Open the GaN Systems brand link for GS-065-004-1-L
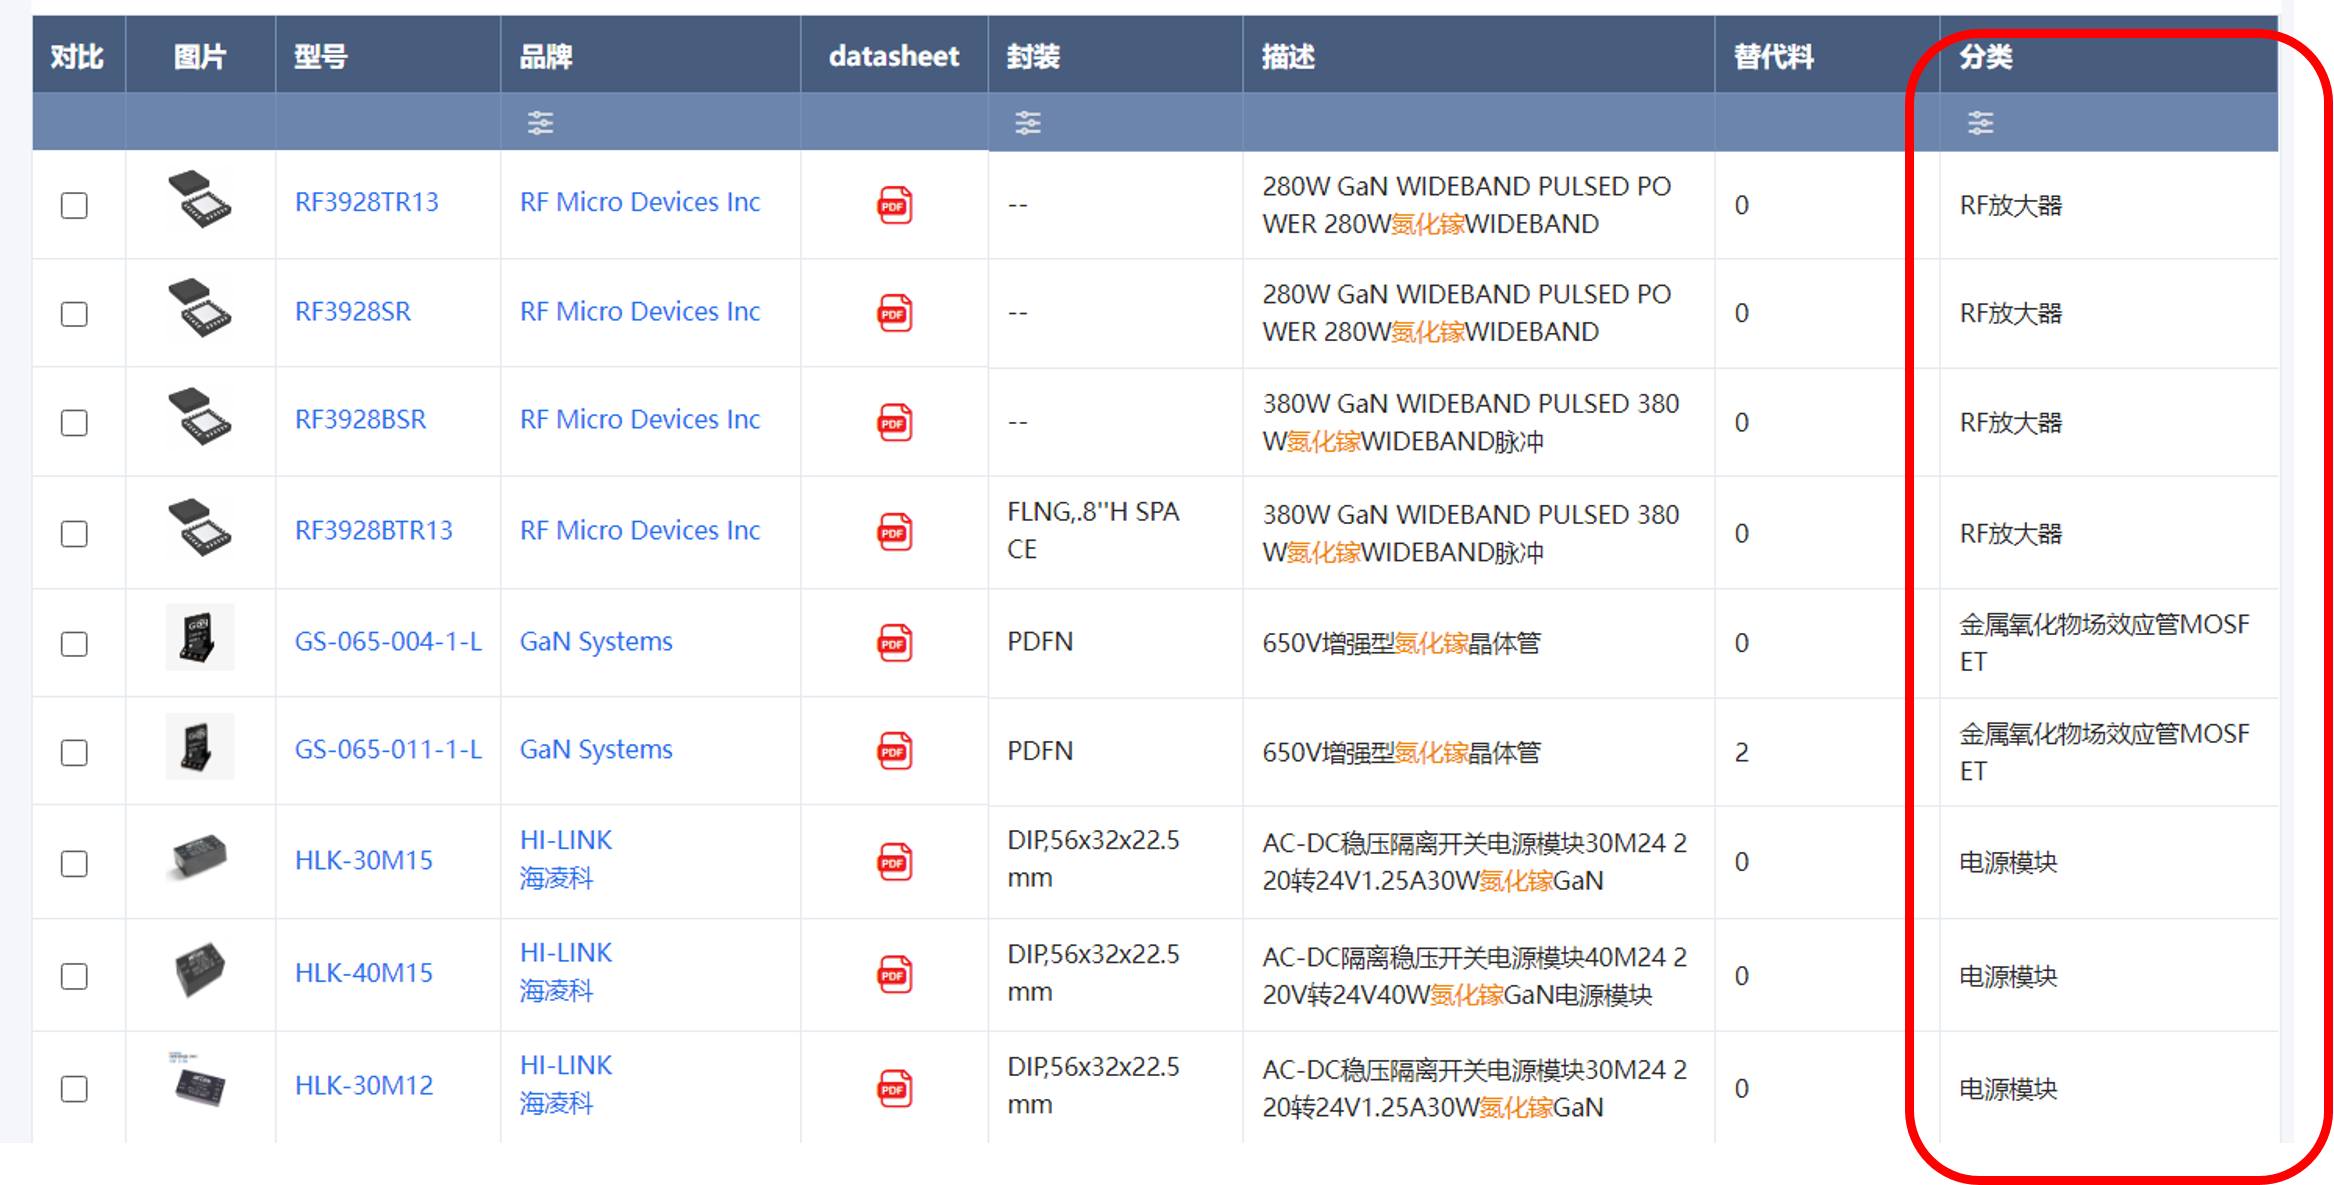2334x1185 pixels. coord(595,641)
